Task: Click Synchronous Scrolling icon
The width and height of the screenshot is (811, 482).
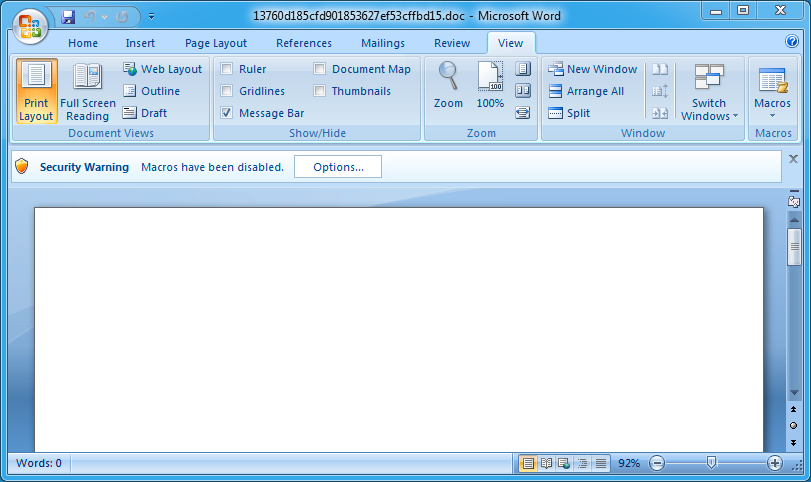Action: click(660, 91)
